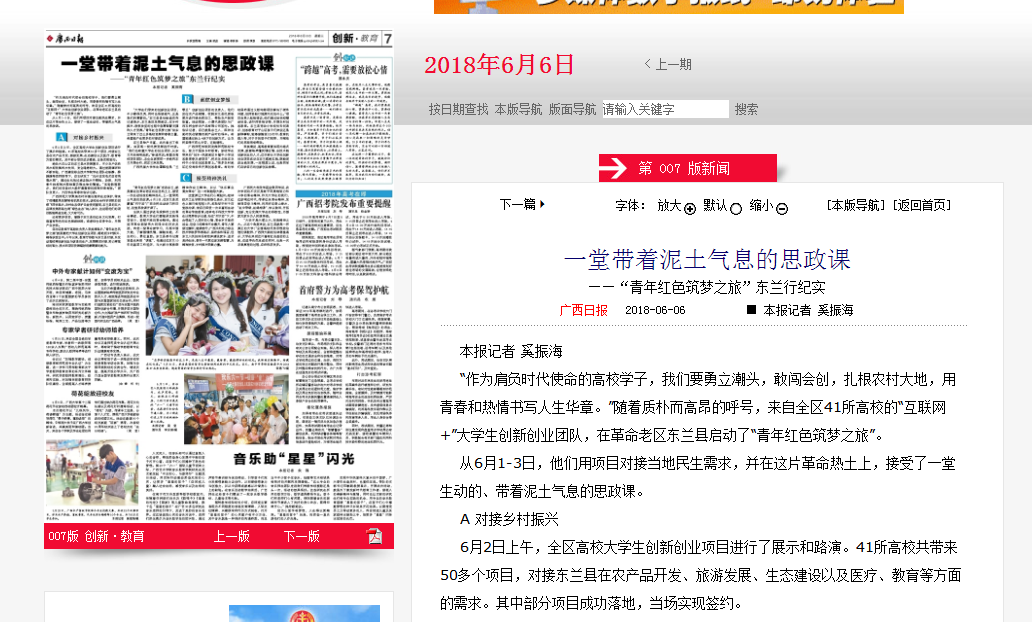Screen dimensions: 1032x622
Task: Click the zoom-in plus font icon
Action: 690,208
